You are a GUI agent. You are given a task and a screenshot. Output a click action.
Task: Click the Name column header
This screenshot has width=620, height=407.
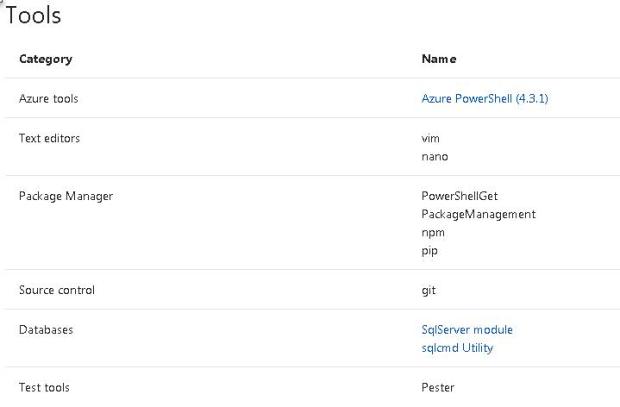click(439, 59)
